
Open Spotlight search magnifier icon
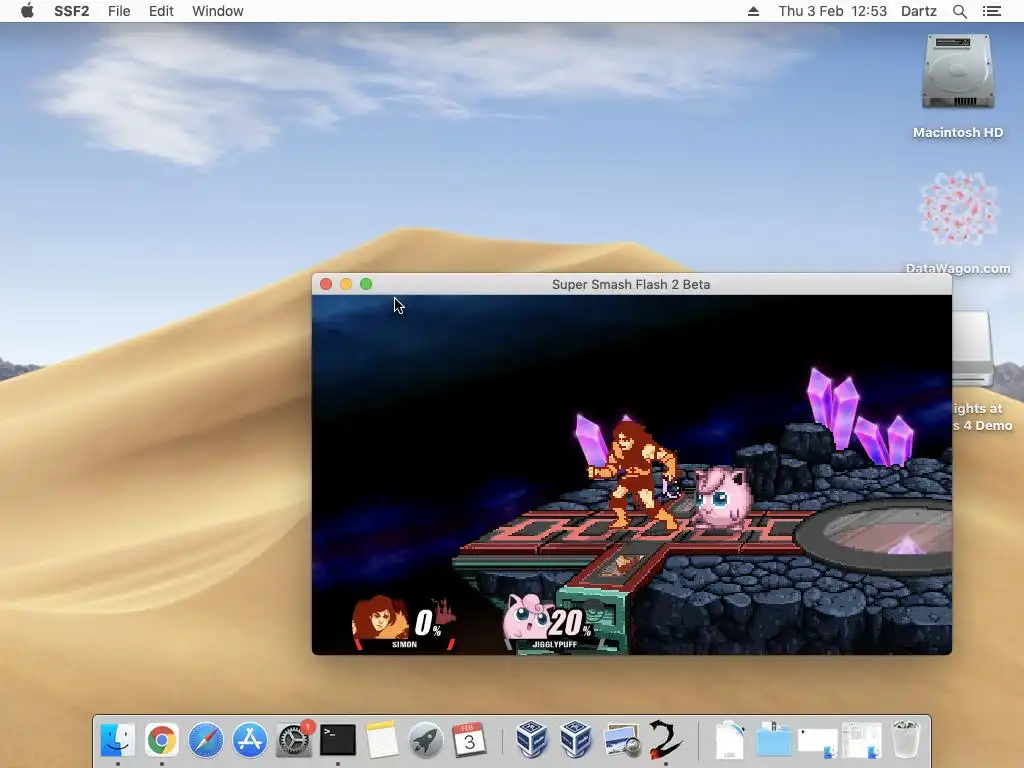pyautogui.click(x=959, y=11)
